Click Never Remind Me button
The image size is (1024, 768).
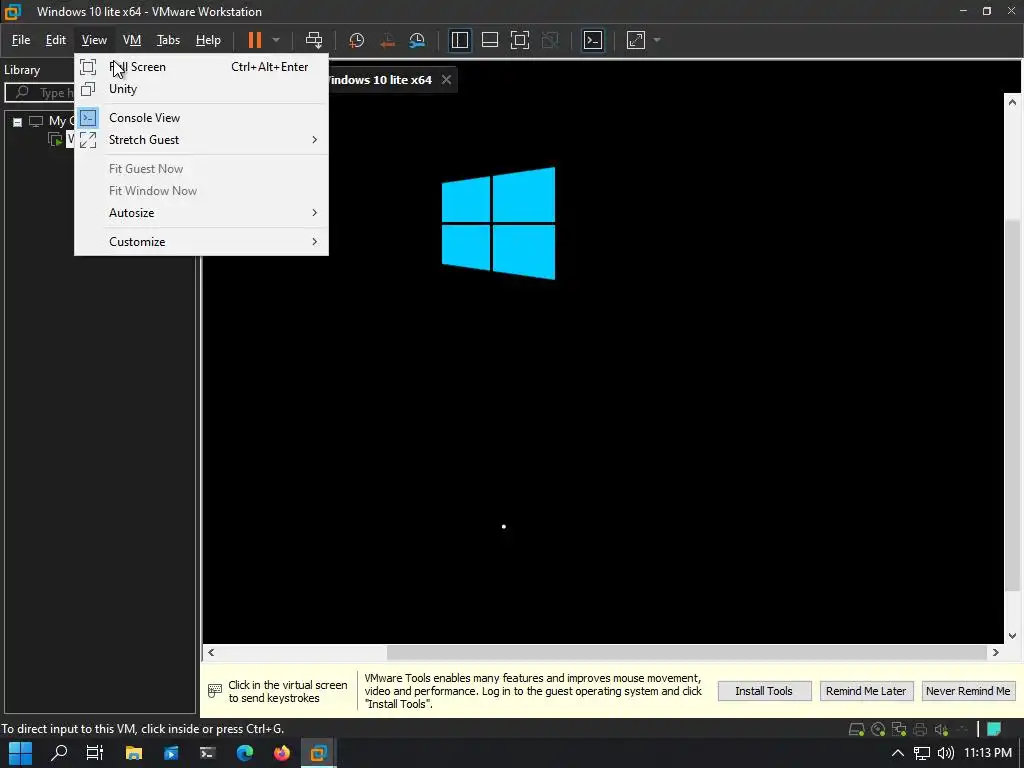tap(968, 691)
